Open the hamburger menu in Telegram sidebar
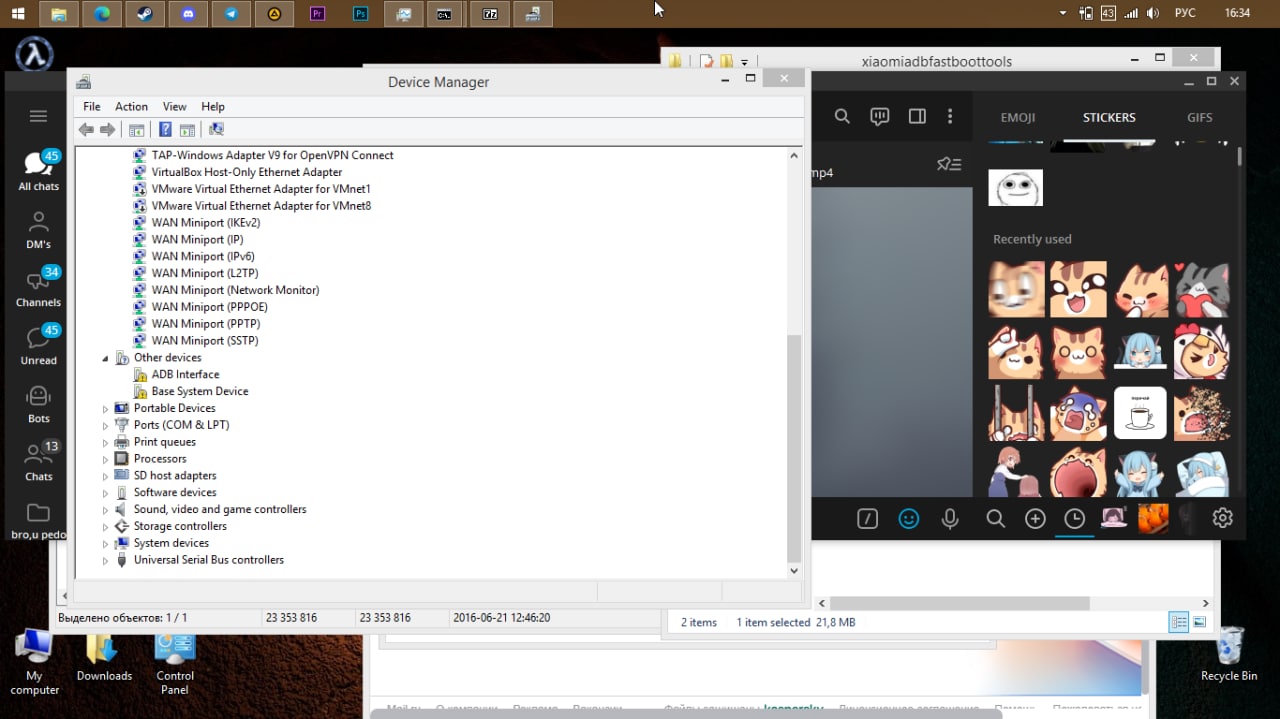The image size is (1280, 719). click(38, 116)
